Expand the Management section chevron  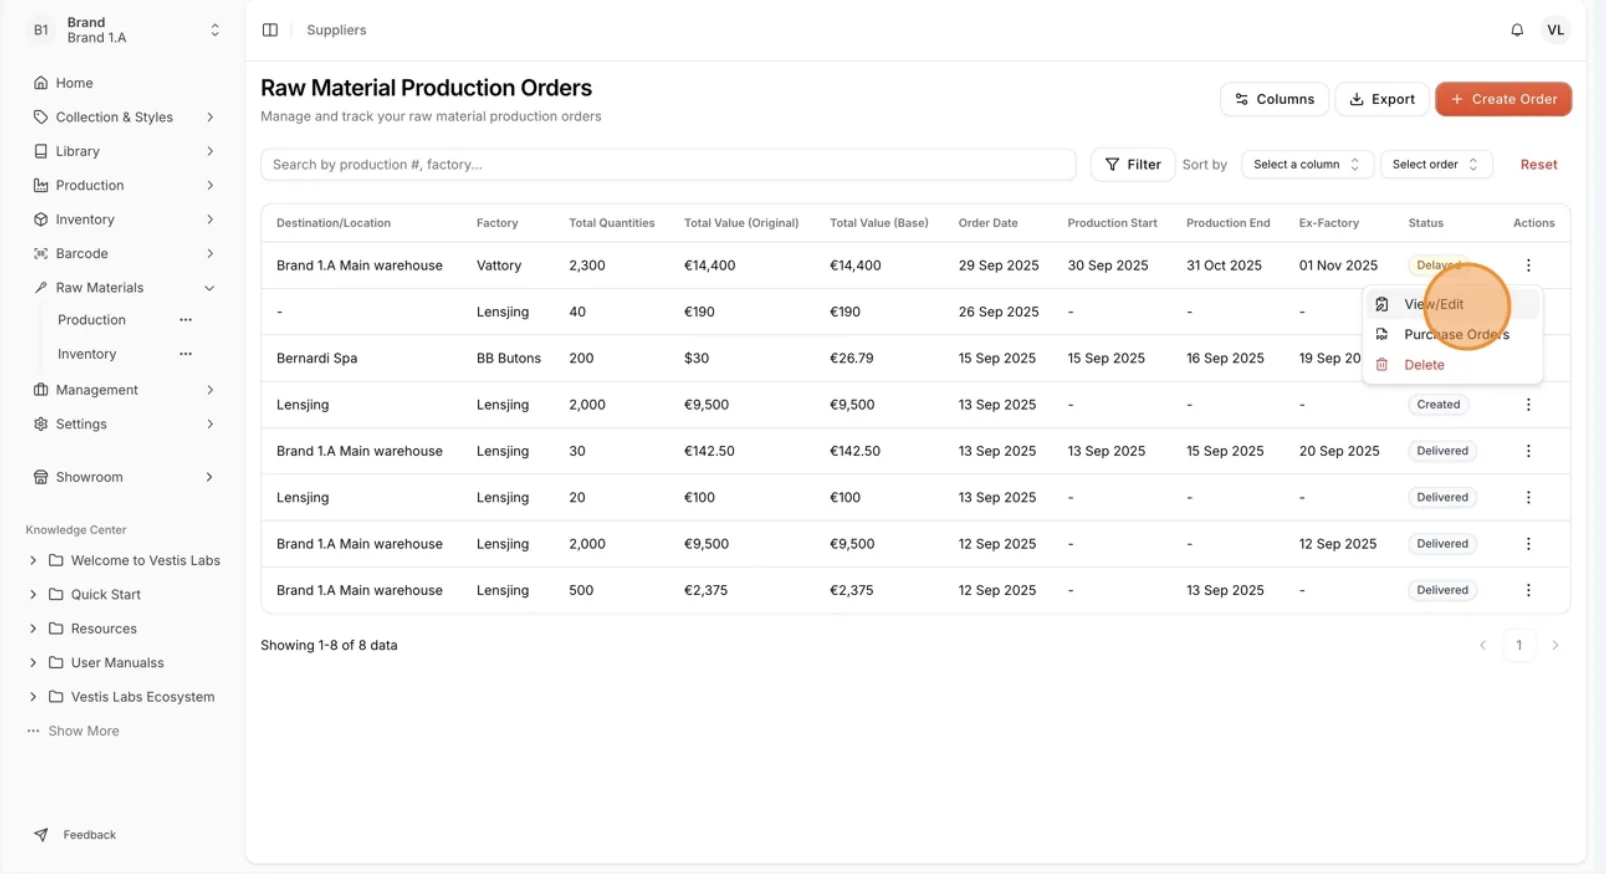click(210, 390)
